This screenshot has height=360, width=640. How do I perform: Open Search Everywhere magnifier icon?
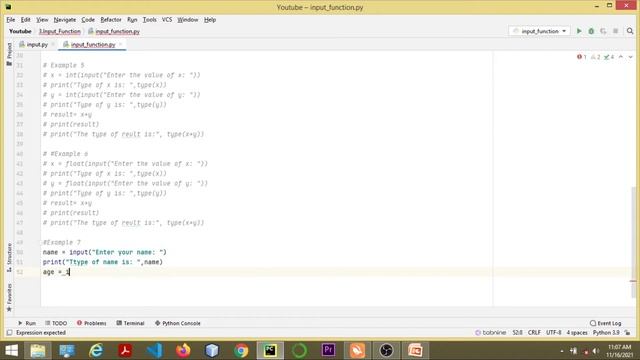point(630,31)
